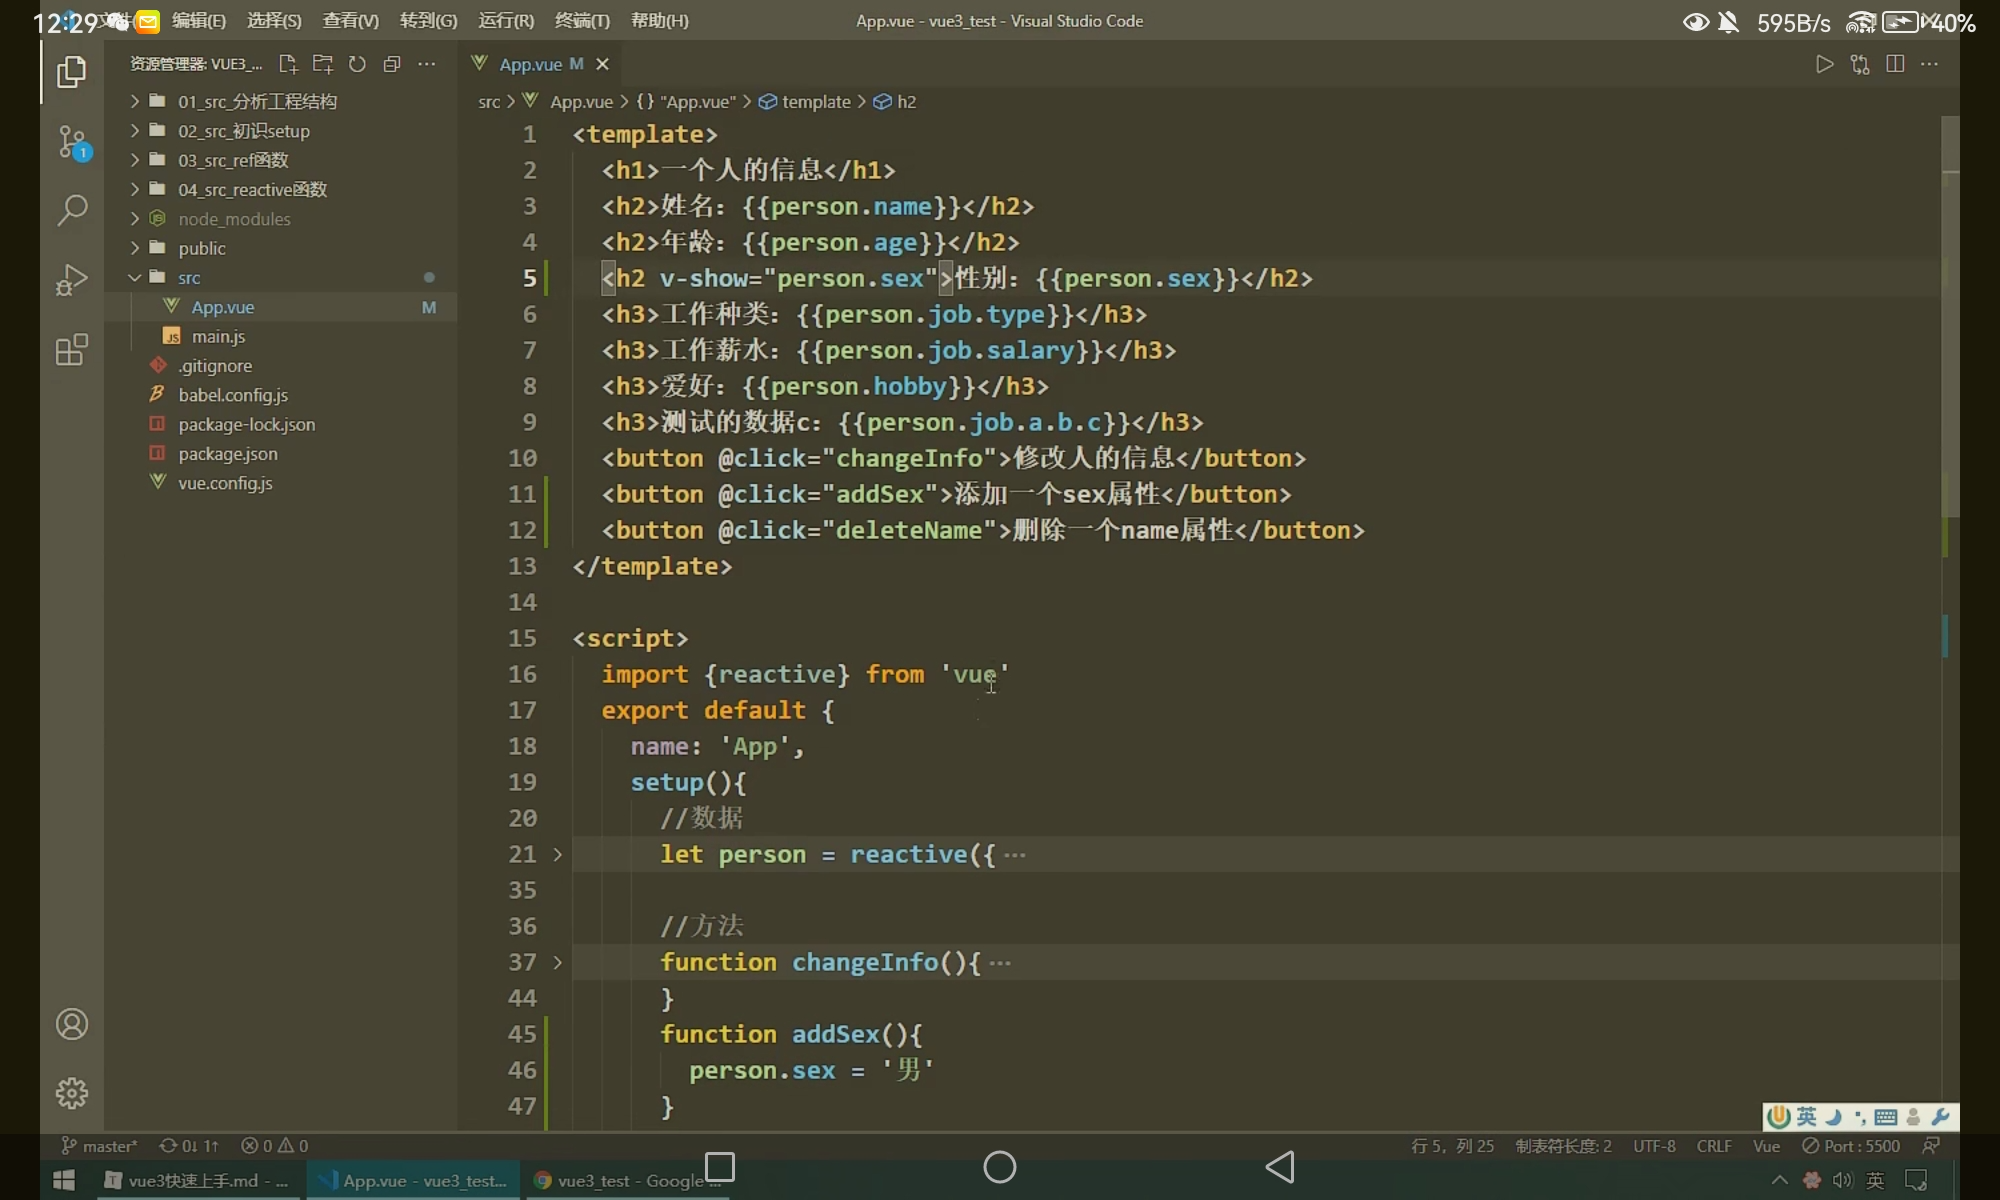
Task: Click the New Folder icon in explorer
Action: (x=322, y=64)
